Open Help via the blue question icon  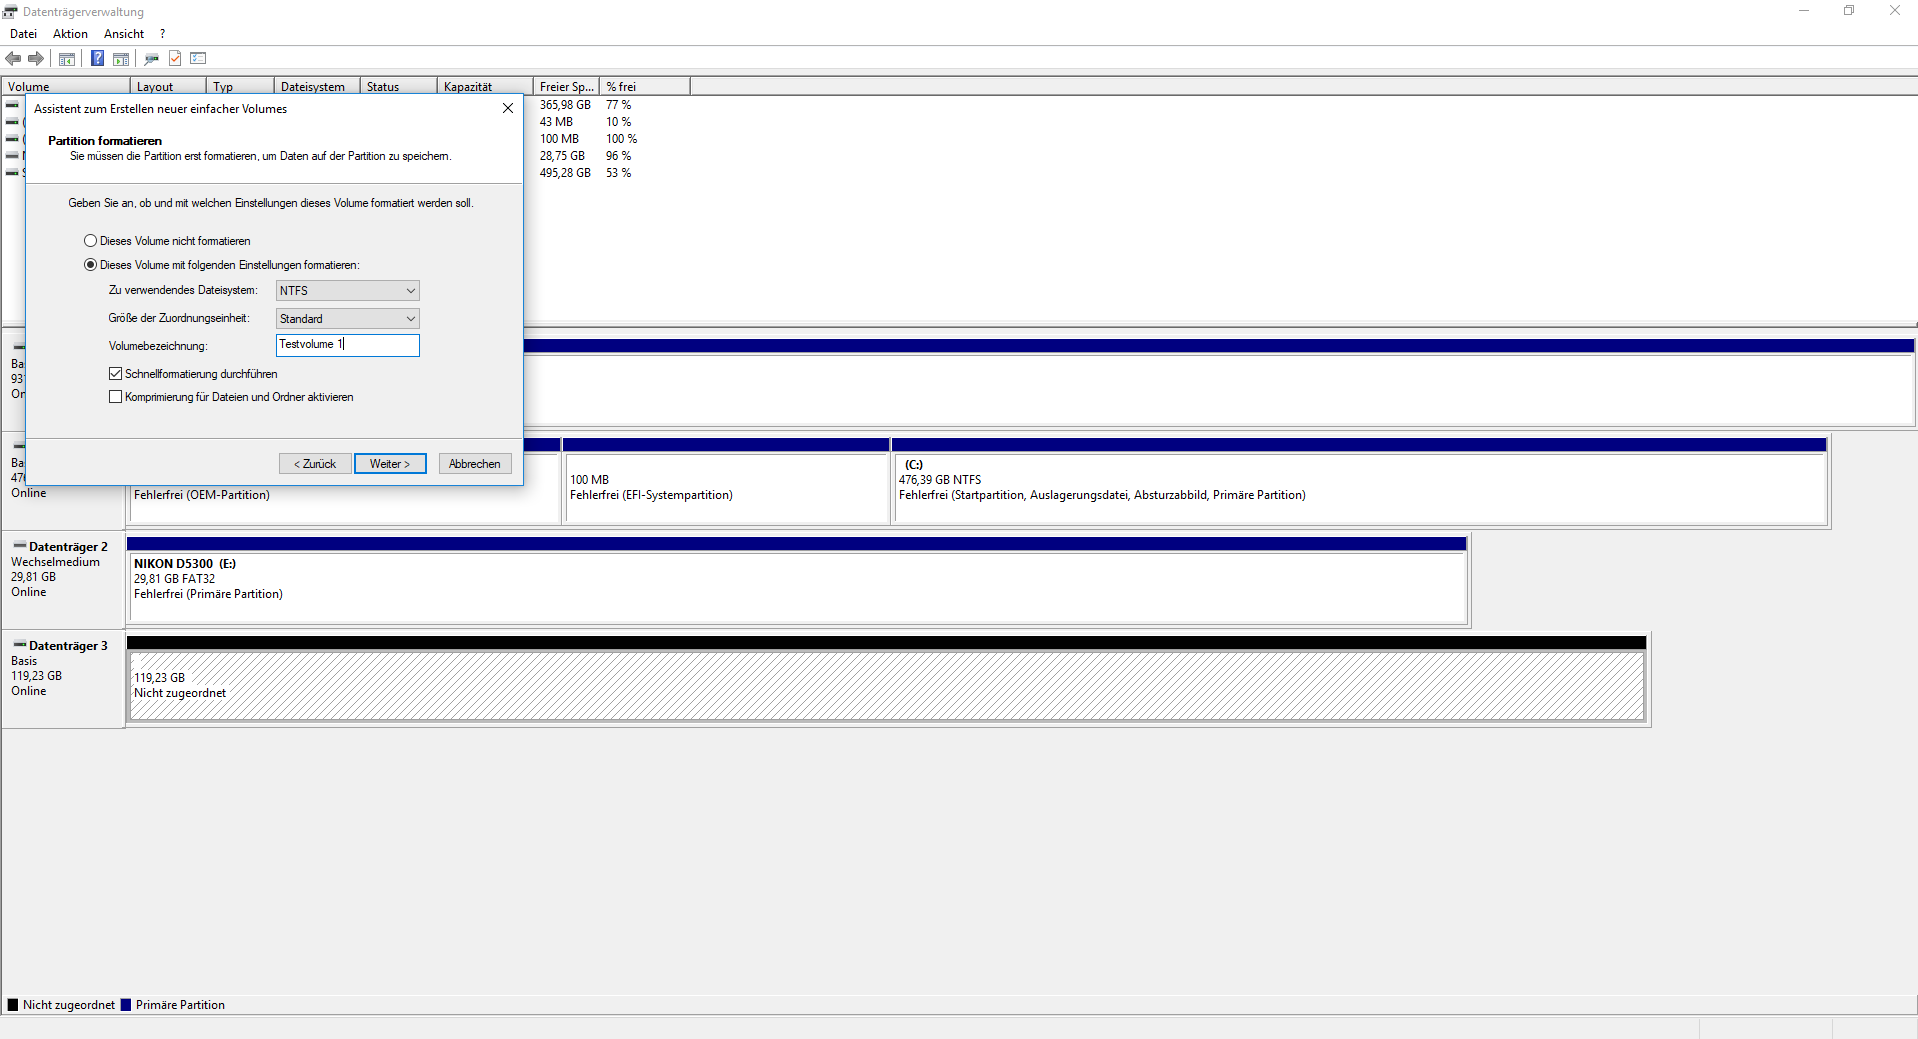coord(97,58)
